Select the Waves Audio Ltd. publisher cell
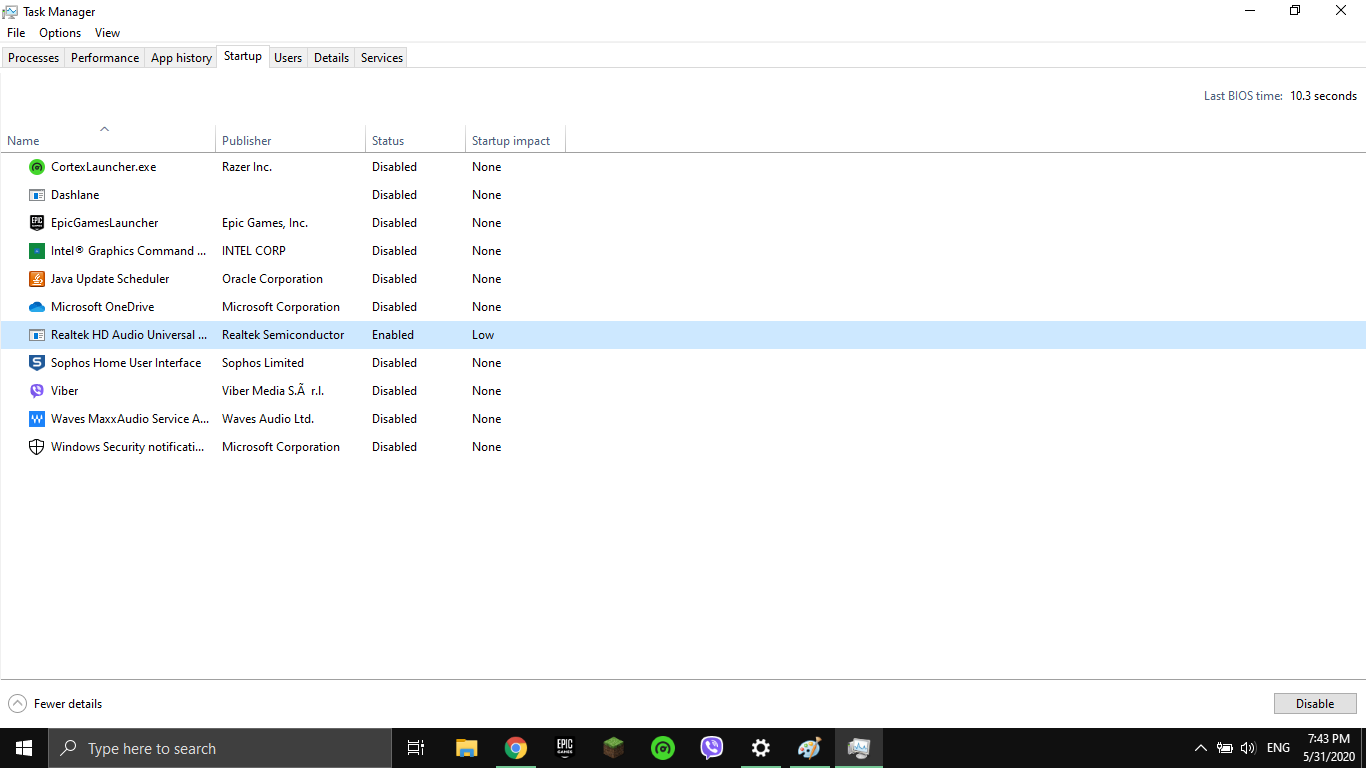This screenshot has height=768, width=1366. pyautogui.click(x=268, y=419)
